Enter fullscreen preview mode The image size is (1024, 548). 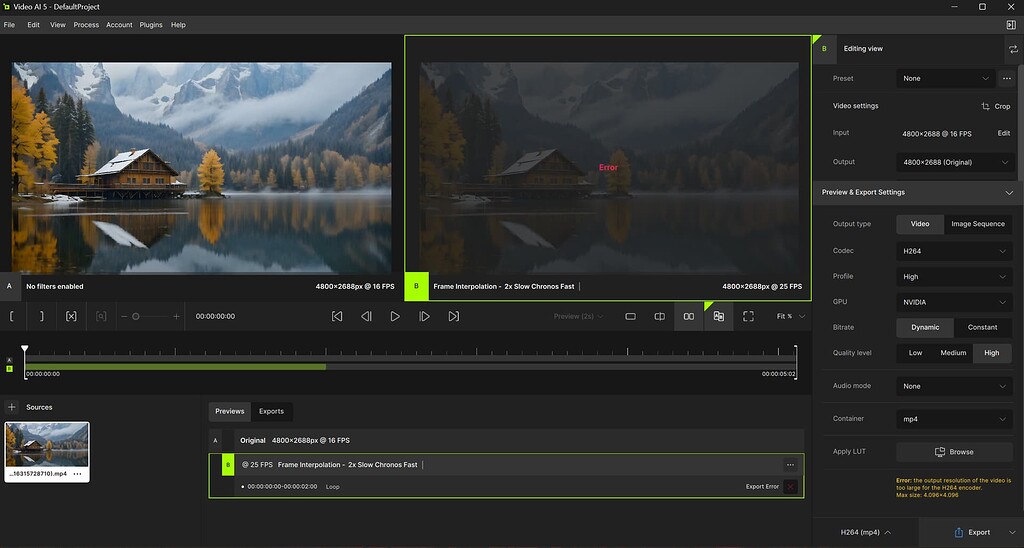[x=748, y=316]
